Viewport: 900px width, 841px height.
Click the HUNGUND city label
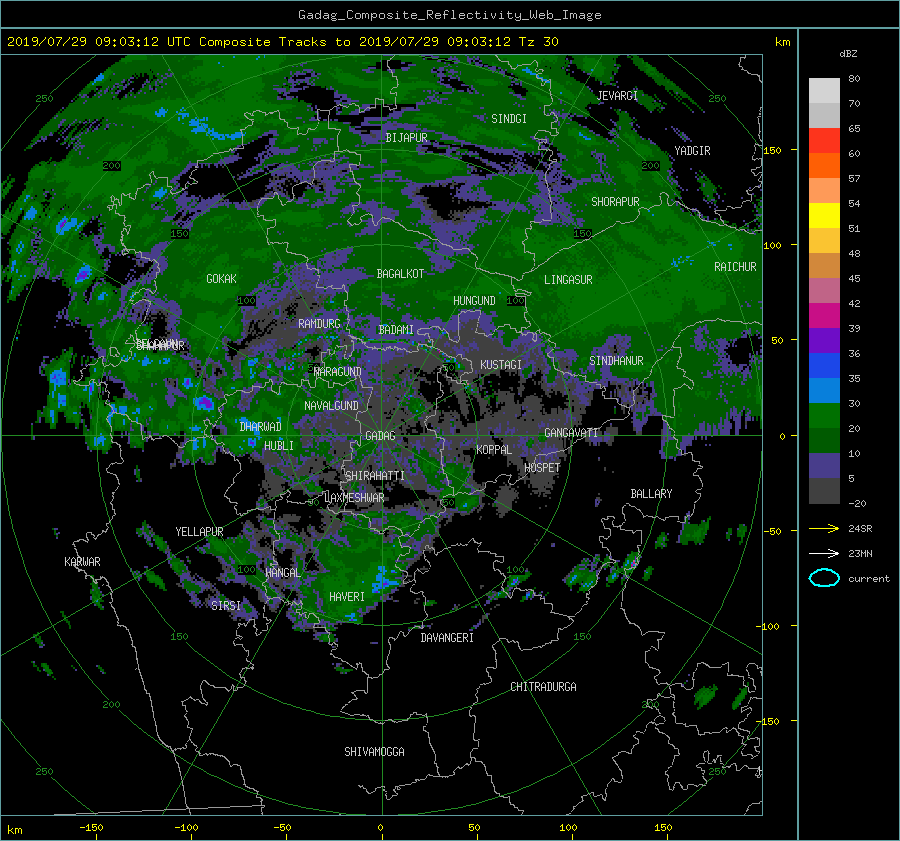[x=474, y=301]
